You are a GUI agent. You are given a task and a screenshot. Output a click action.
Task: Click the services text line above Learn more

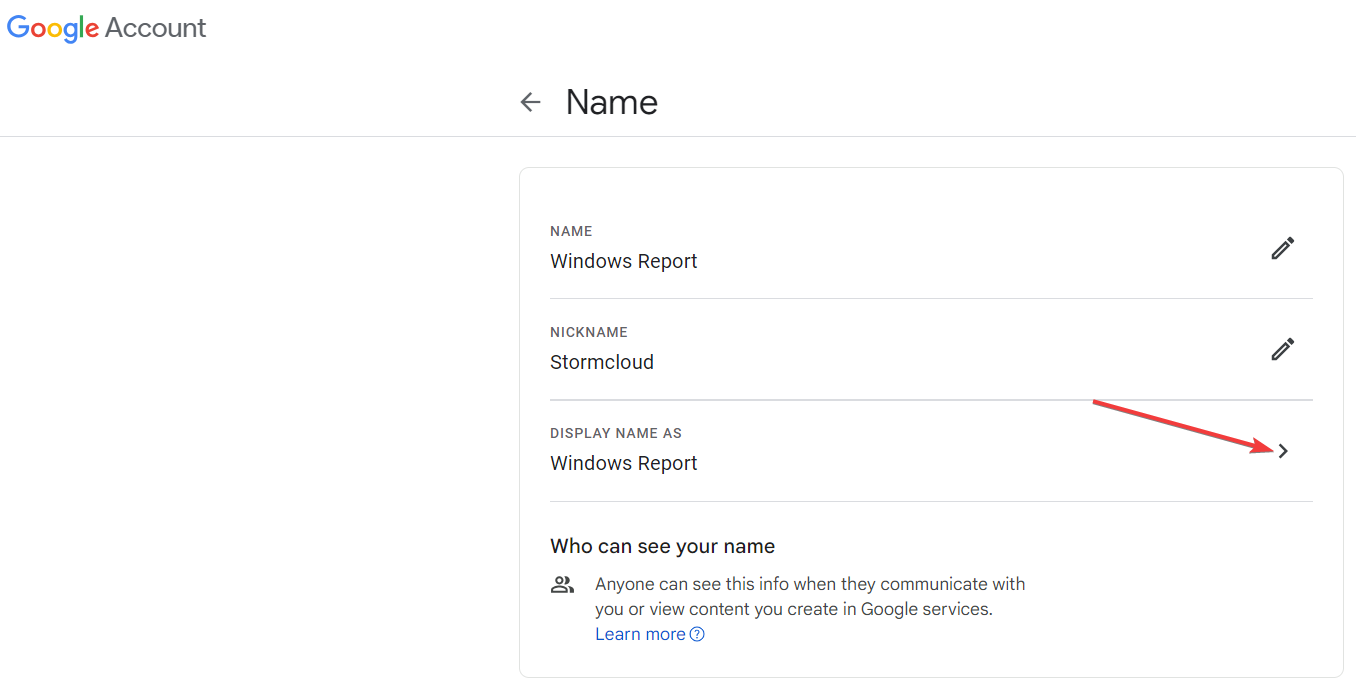793,609
